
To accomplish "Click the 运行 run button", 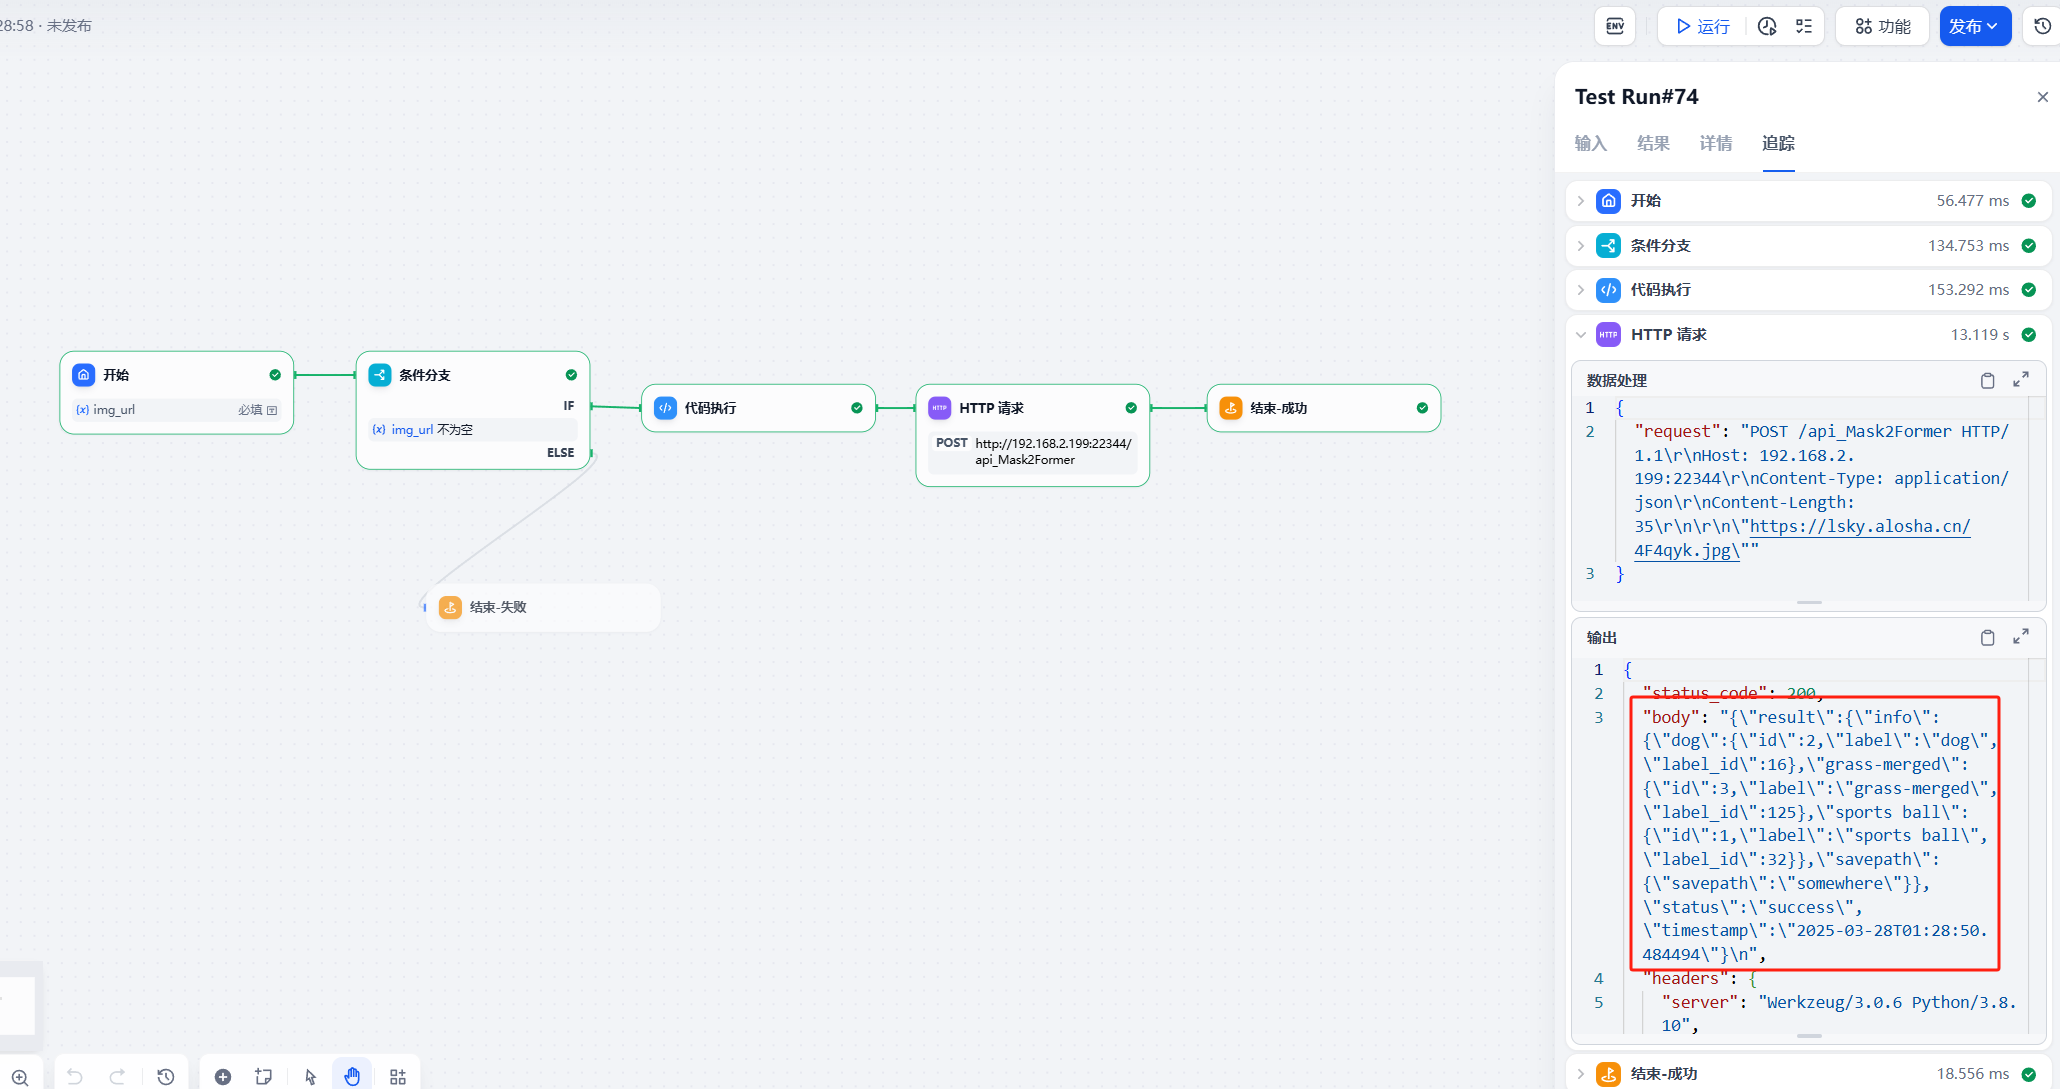I will (x=1703, y=26).
